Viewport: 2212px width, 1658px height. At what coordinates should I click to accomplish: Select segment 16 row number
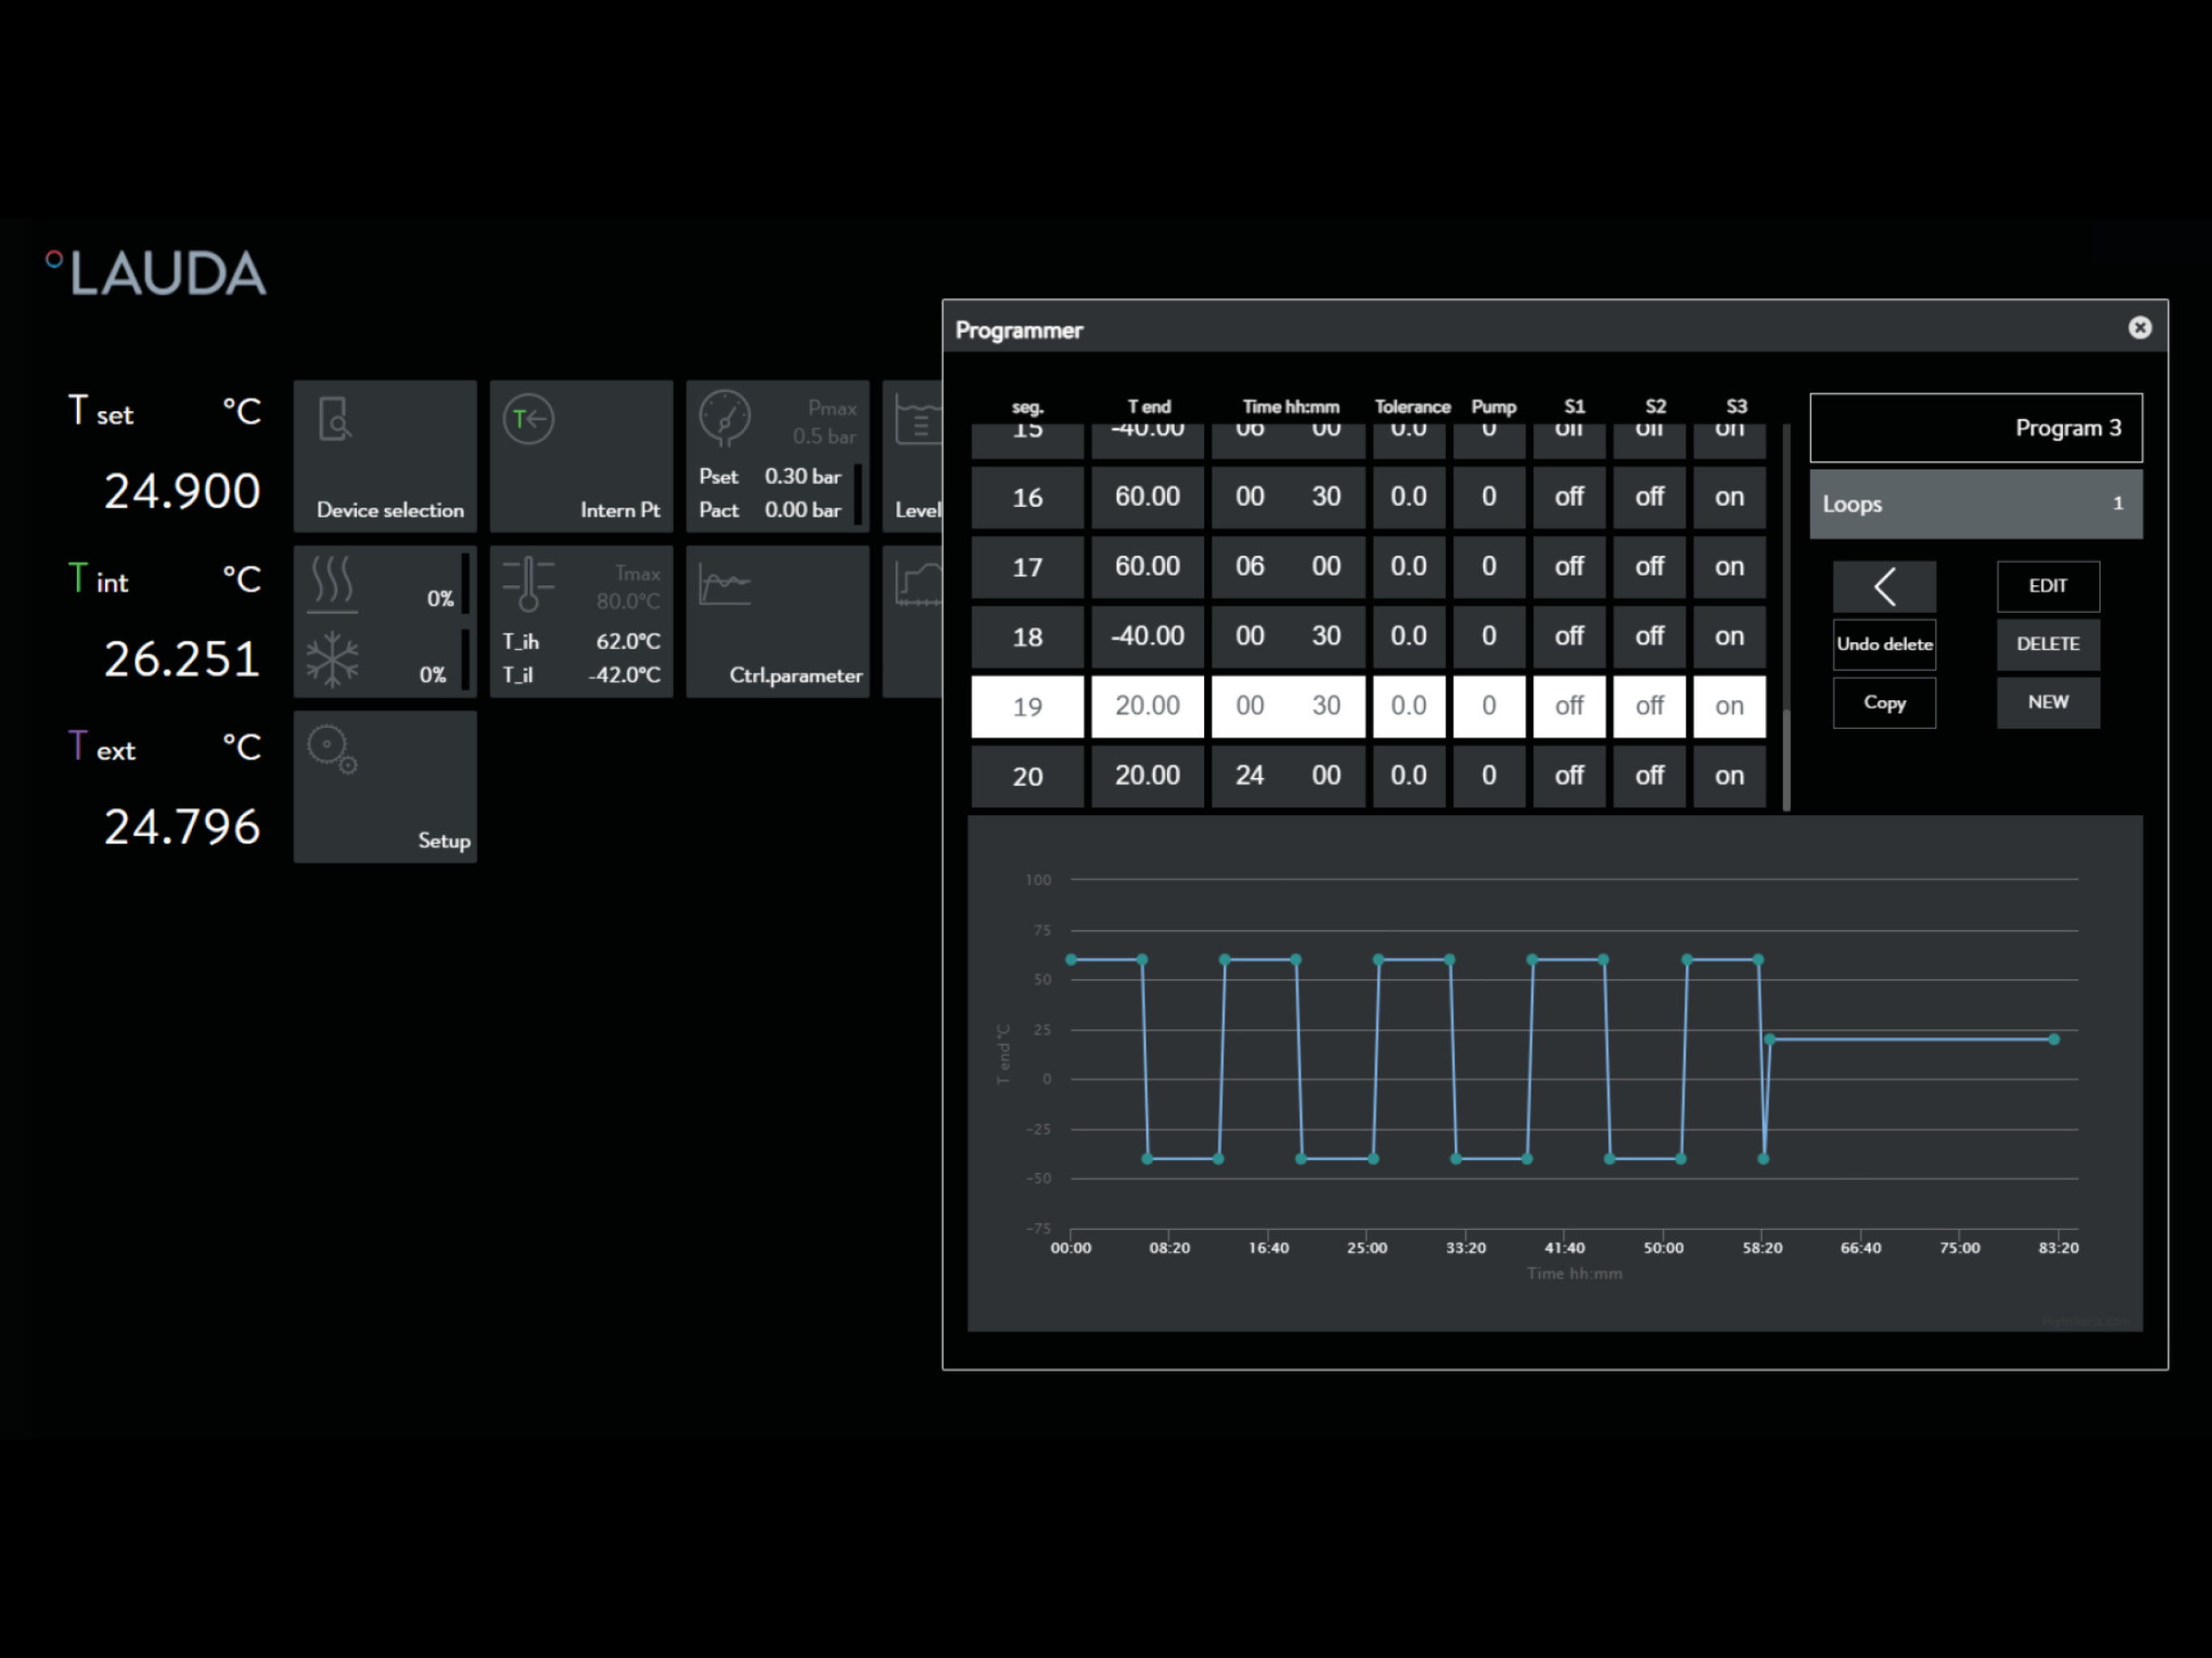pyautogui.click(x=1027, y=497)
